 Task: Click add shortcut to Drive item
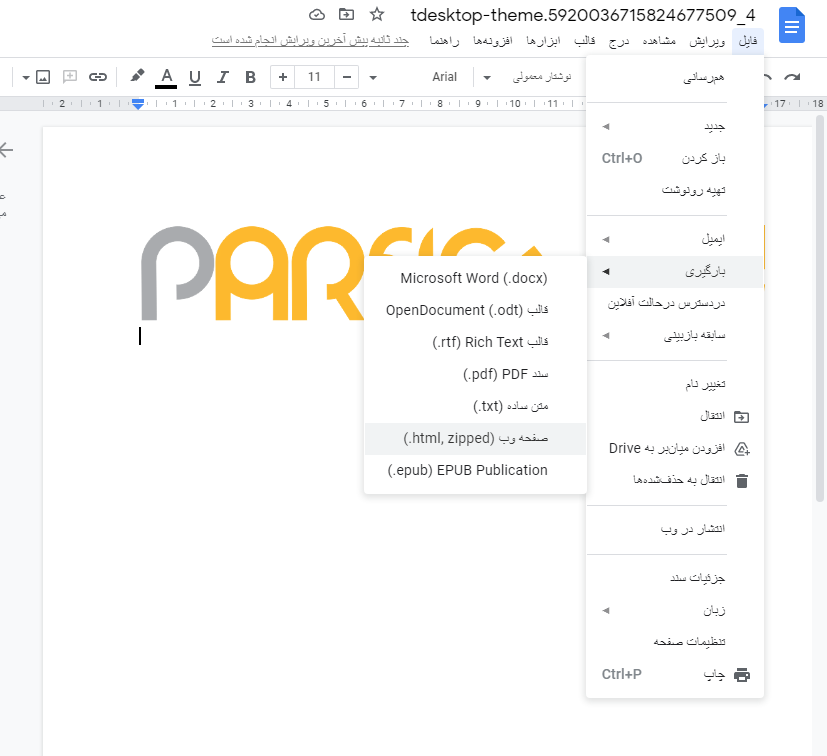[x=675, y=448]
